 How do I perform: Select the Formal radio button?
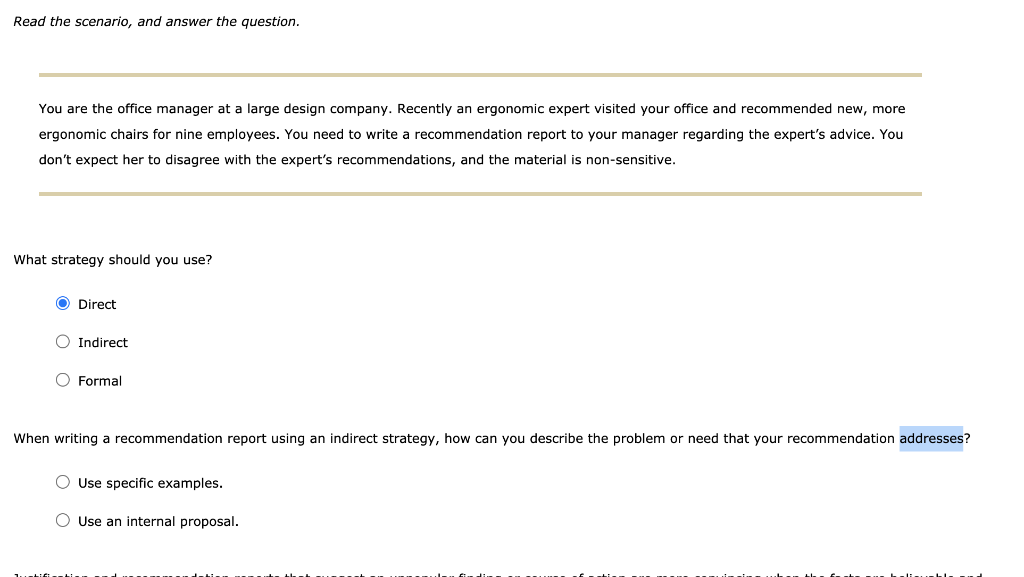coord(63,380)
